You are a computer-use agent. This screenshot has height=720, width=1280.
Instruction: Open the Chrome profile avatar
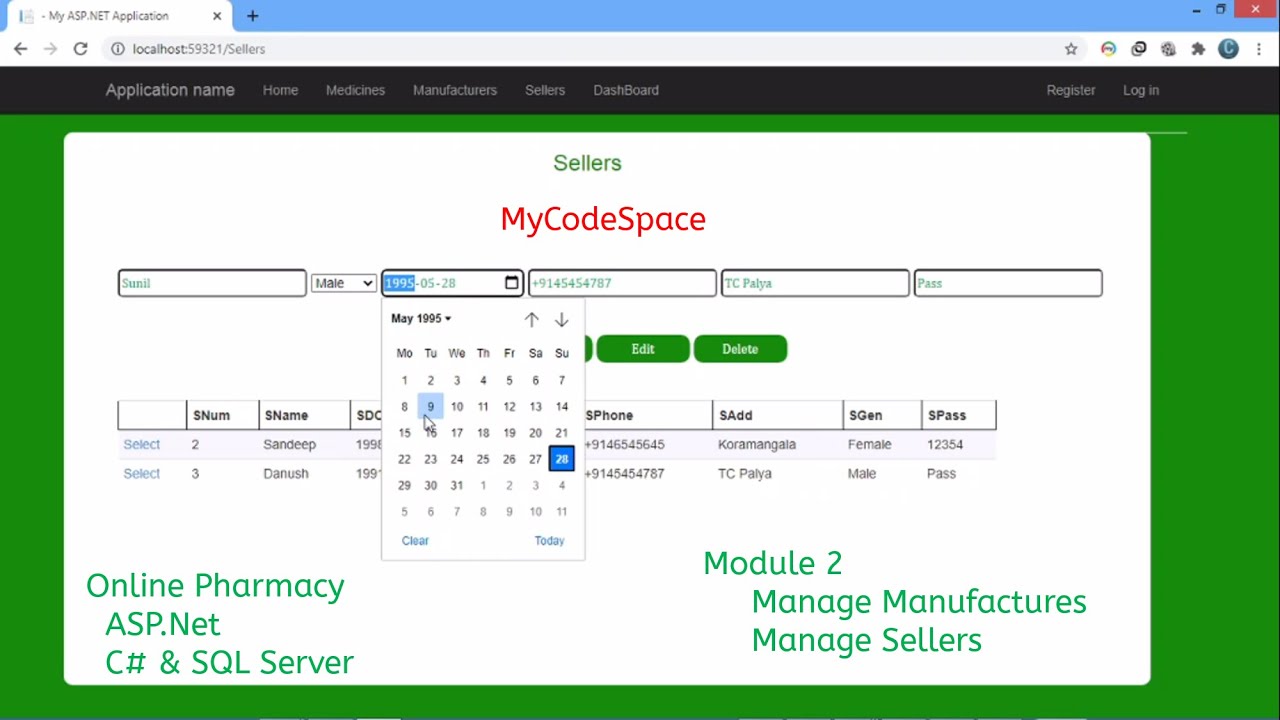[x=1229, y=49]
